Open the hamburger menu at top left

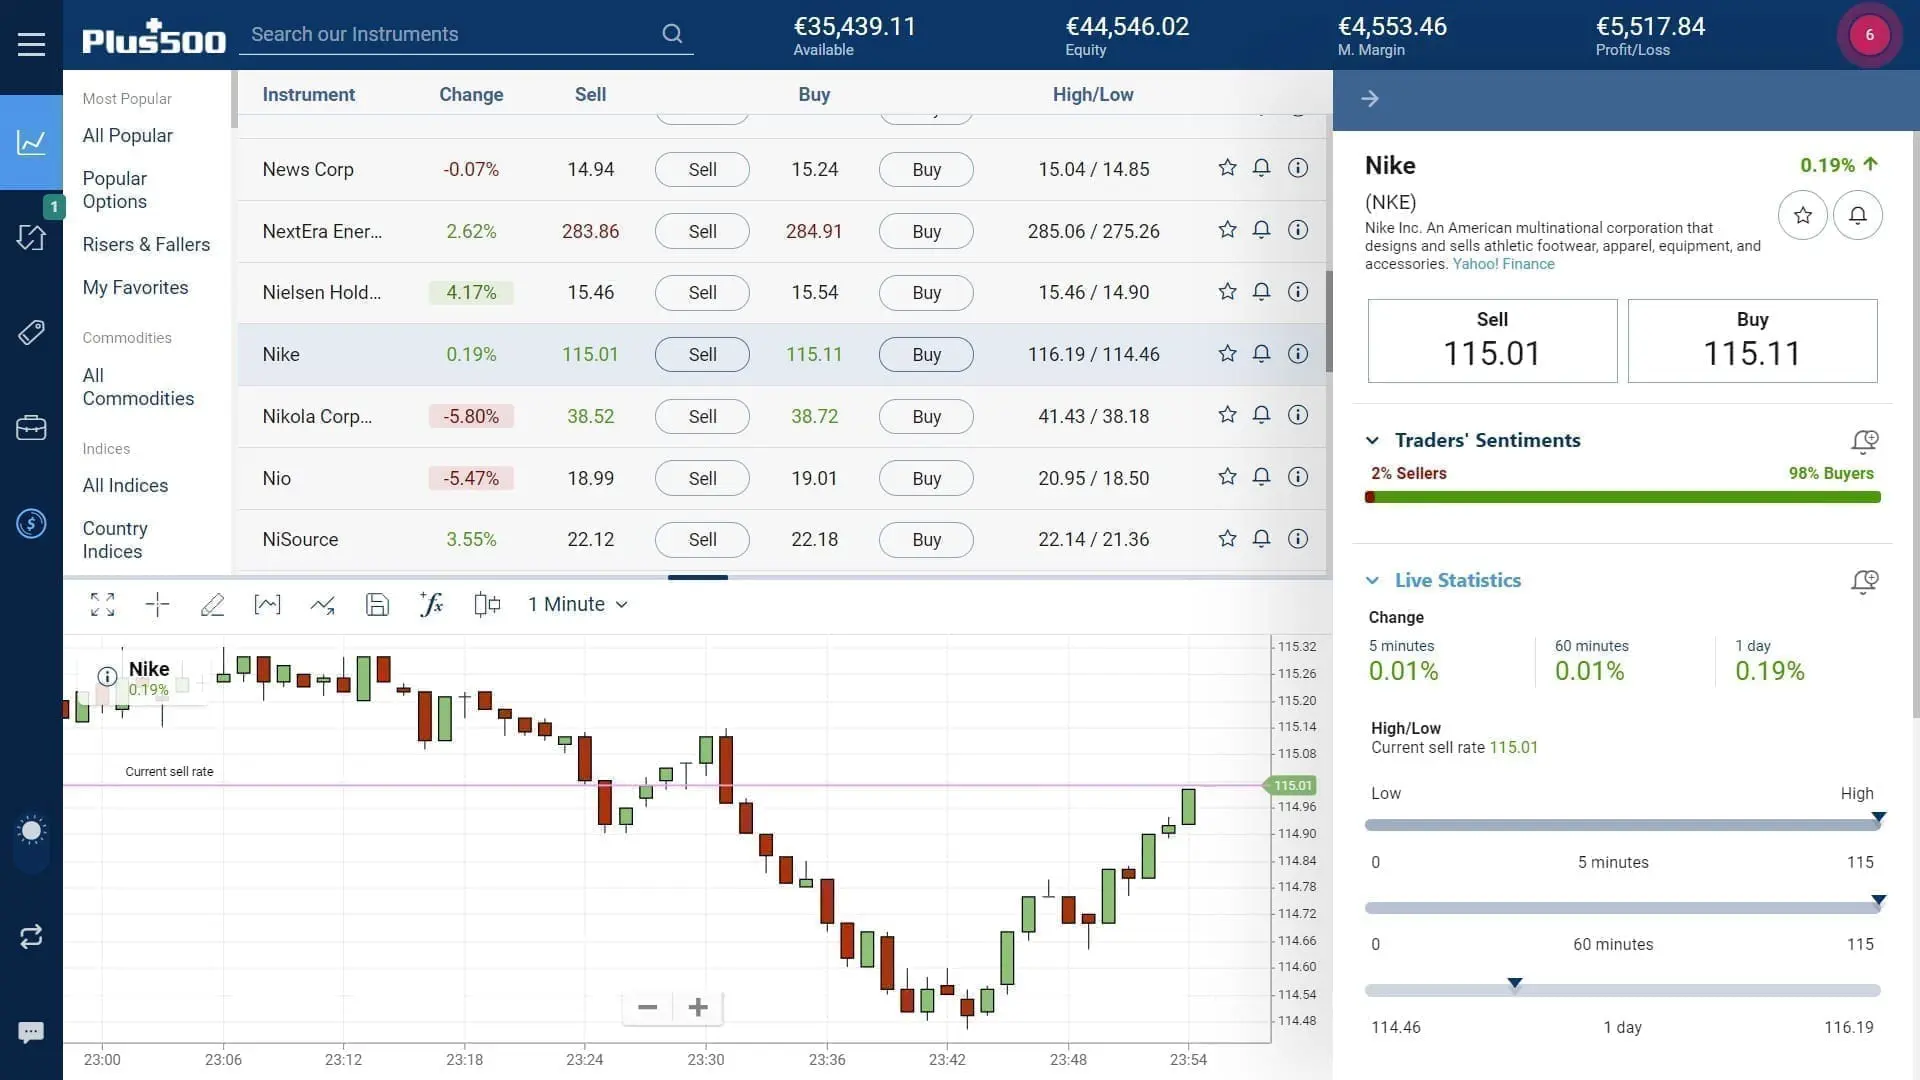coord(31,43)
